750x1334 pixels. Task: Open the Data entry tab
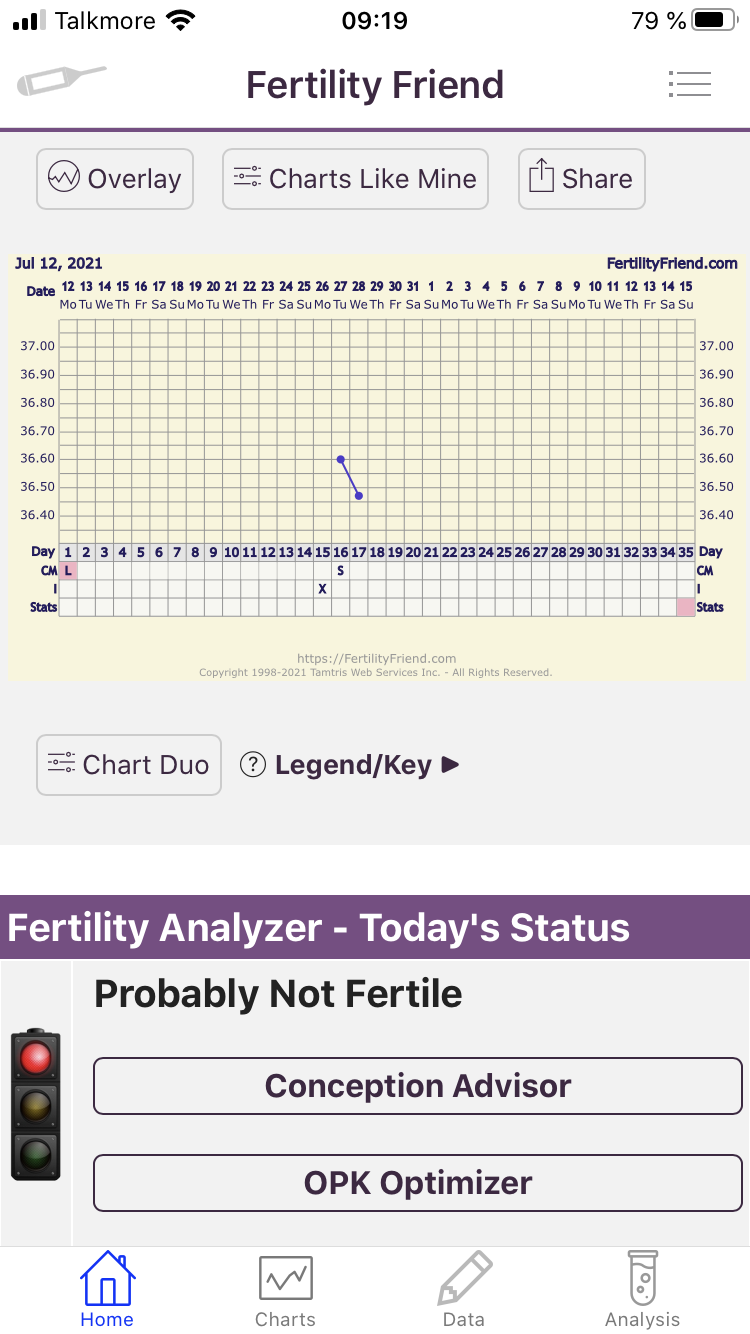point(464,1290)
